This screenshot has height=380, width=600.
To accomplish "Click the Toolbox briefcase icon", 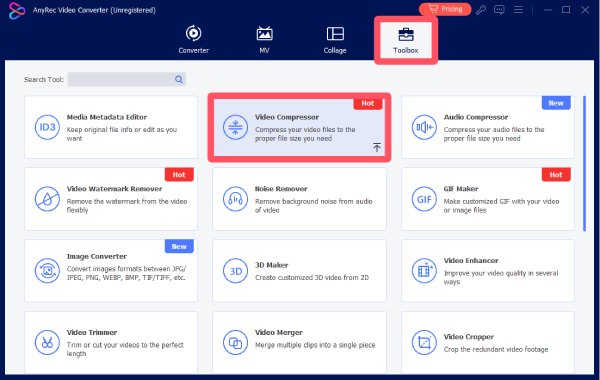I will [x=406, y=34].
